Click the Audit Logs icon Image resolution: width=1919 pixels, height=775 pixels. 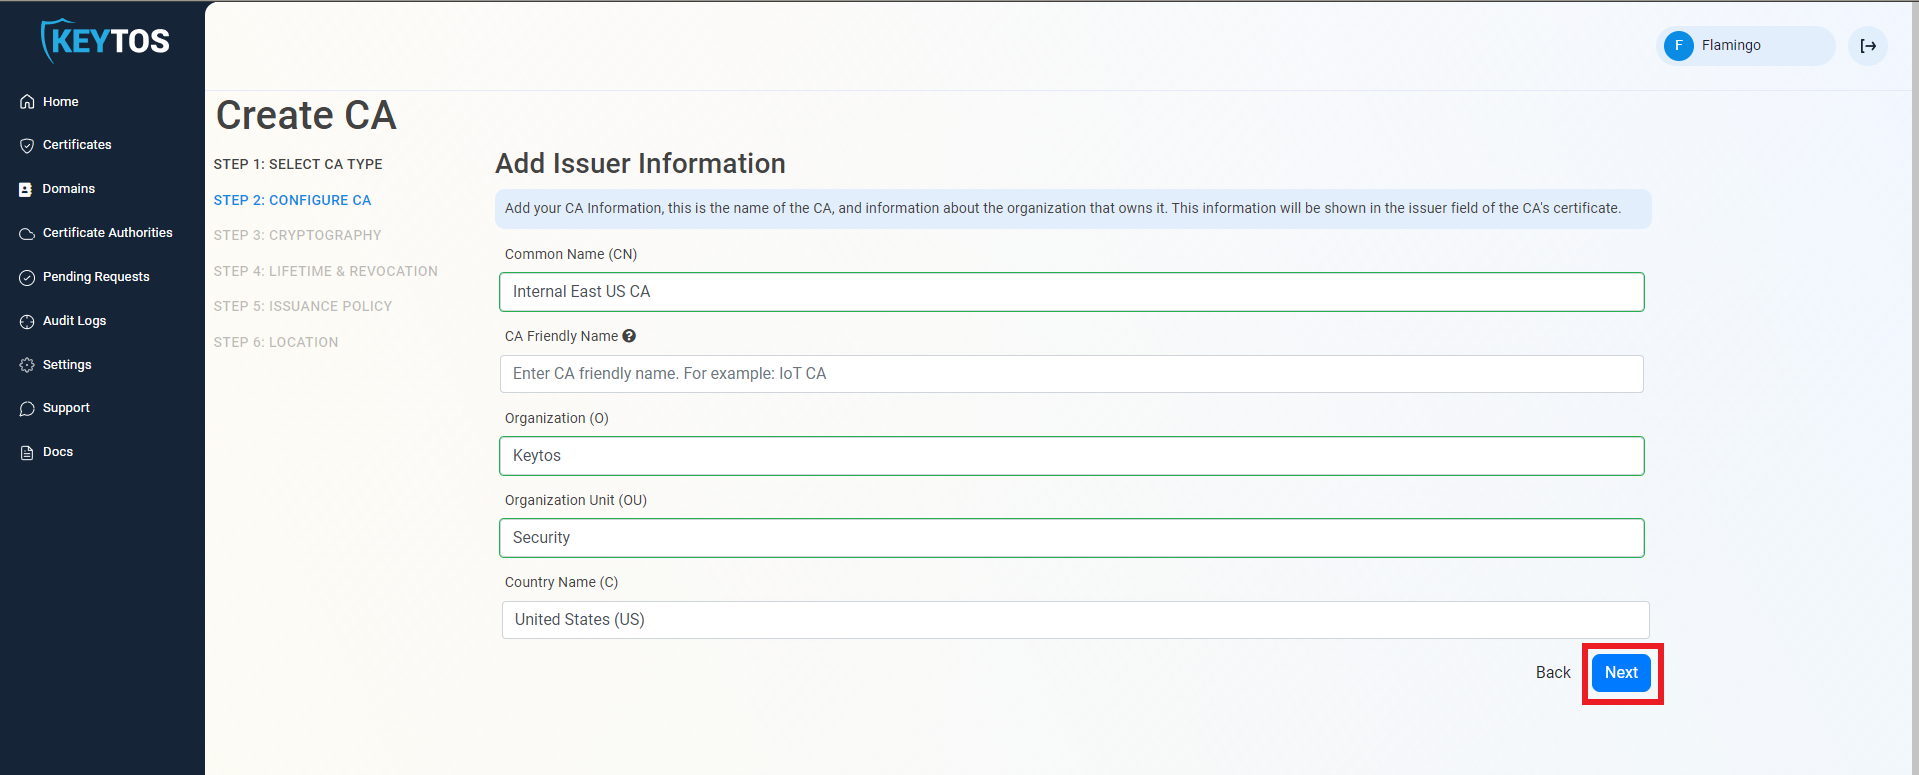pyautogui.click(x=27, y=321)
